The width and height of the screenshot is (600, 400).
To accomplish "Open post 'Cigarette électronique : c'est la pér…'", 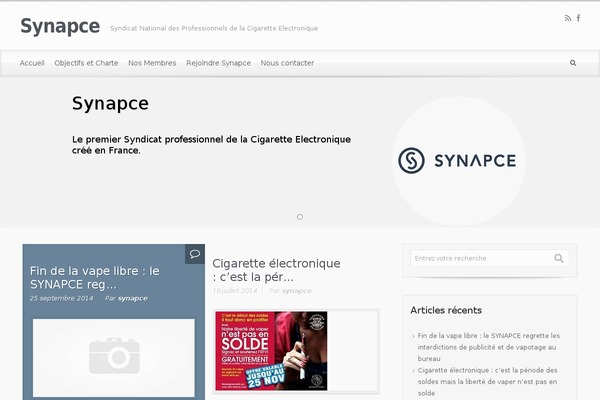I will [x=276, y=270].
